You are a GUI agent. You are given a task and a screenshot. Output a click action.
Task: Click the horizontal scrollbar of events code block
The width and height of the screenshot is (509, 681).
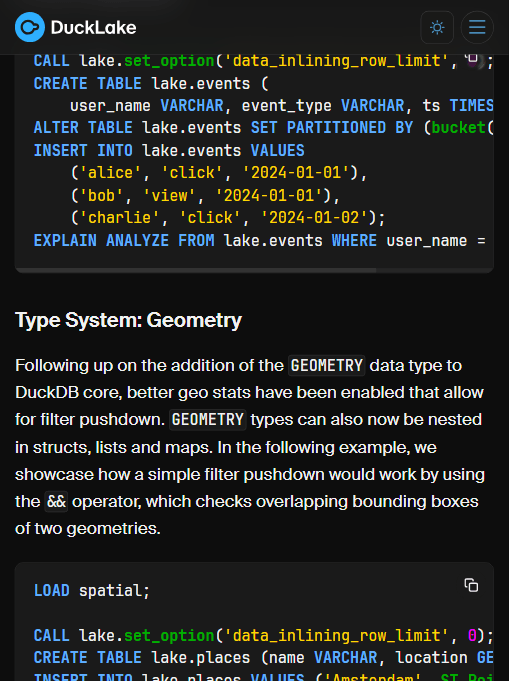pyautogui.click(x=195, y=270)
